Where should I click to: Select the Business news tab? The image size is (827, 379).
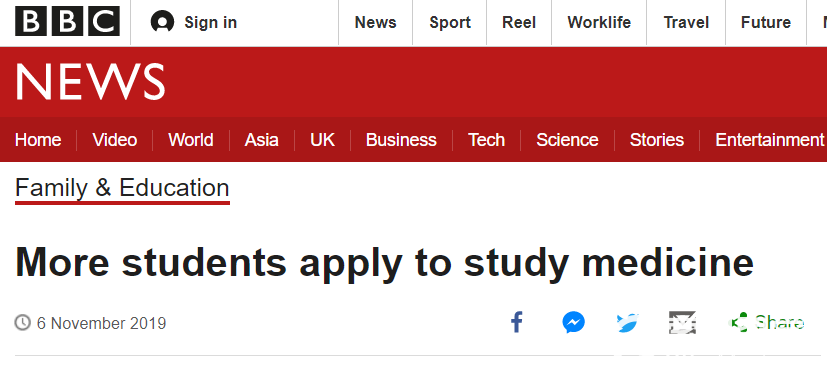click(x=401, y=140)
